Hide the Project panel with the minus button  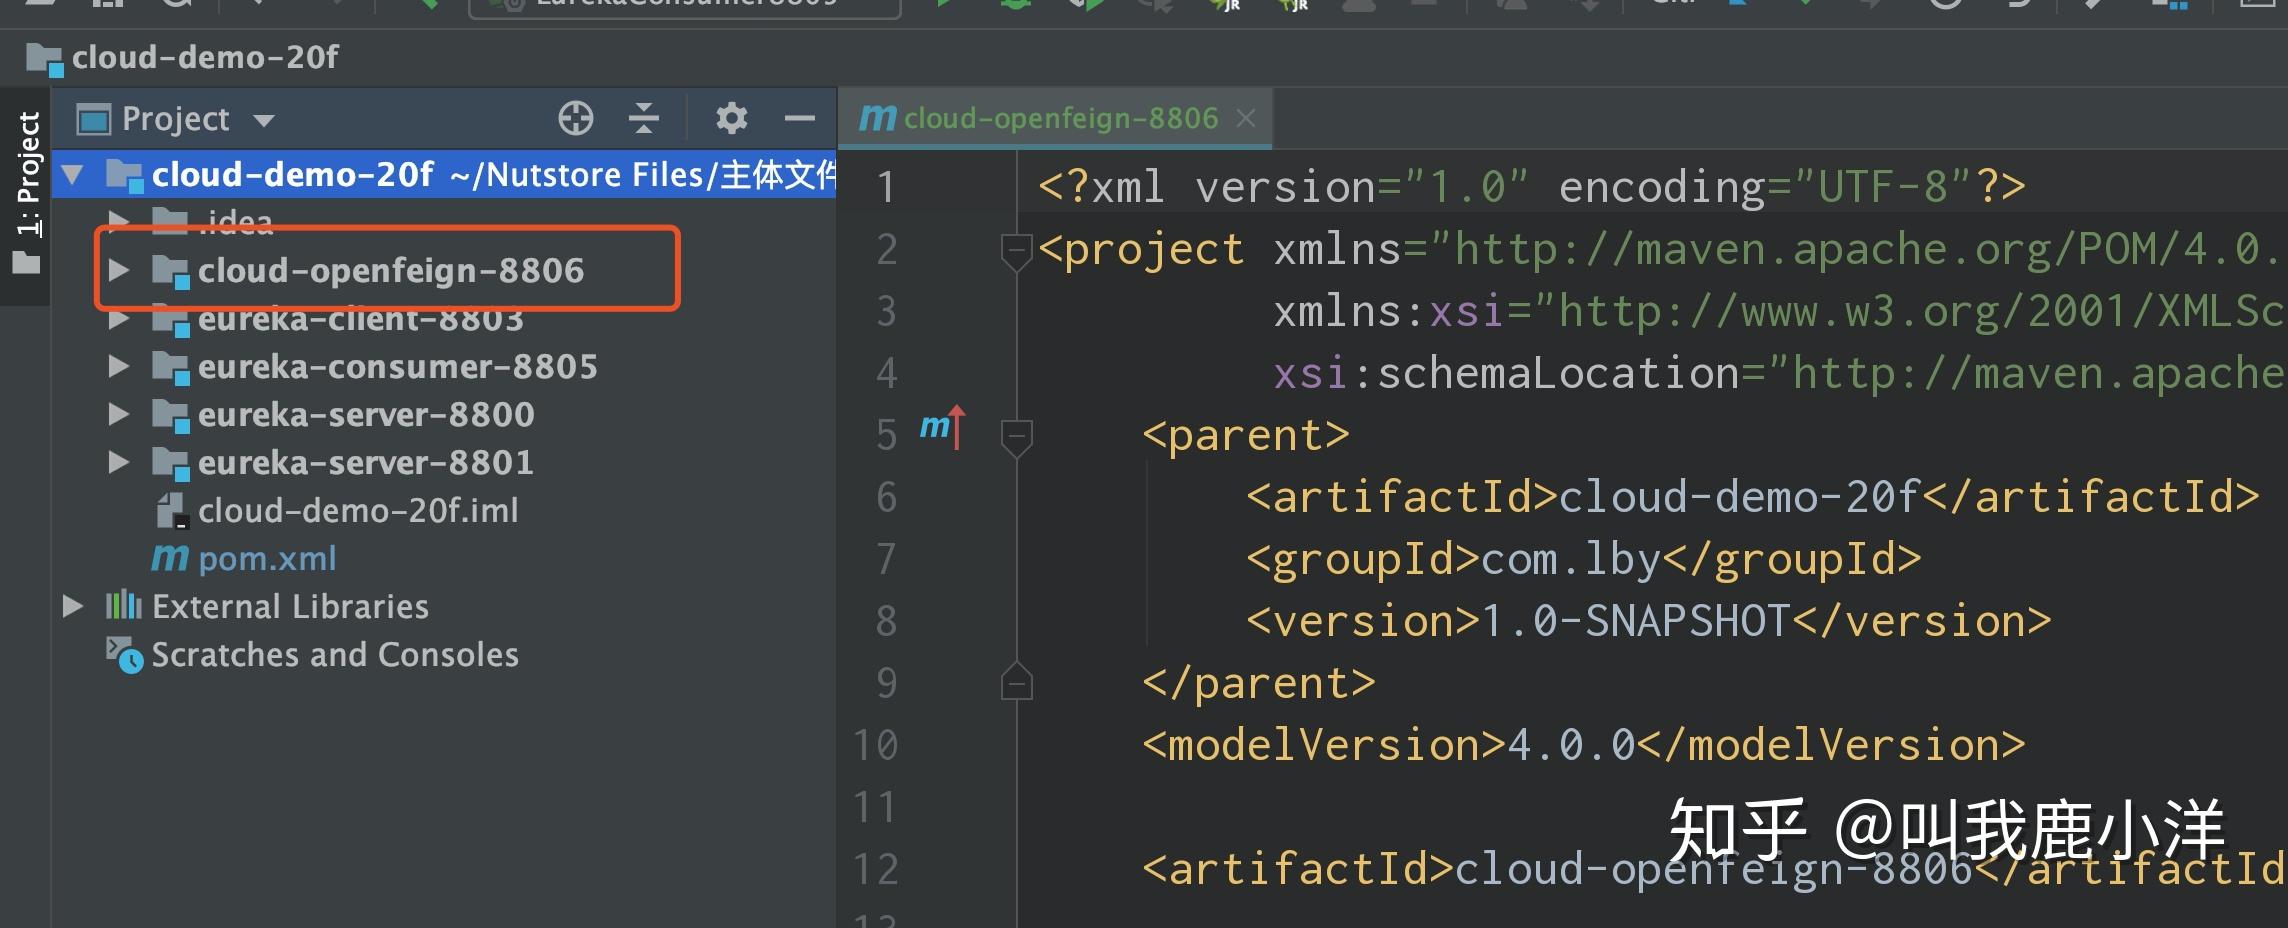coord(799,118)
